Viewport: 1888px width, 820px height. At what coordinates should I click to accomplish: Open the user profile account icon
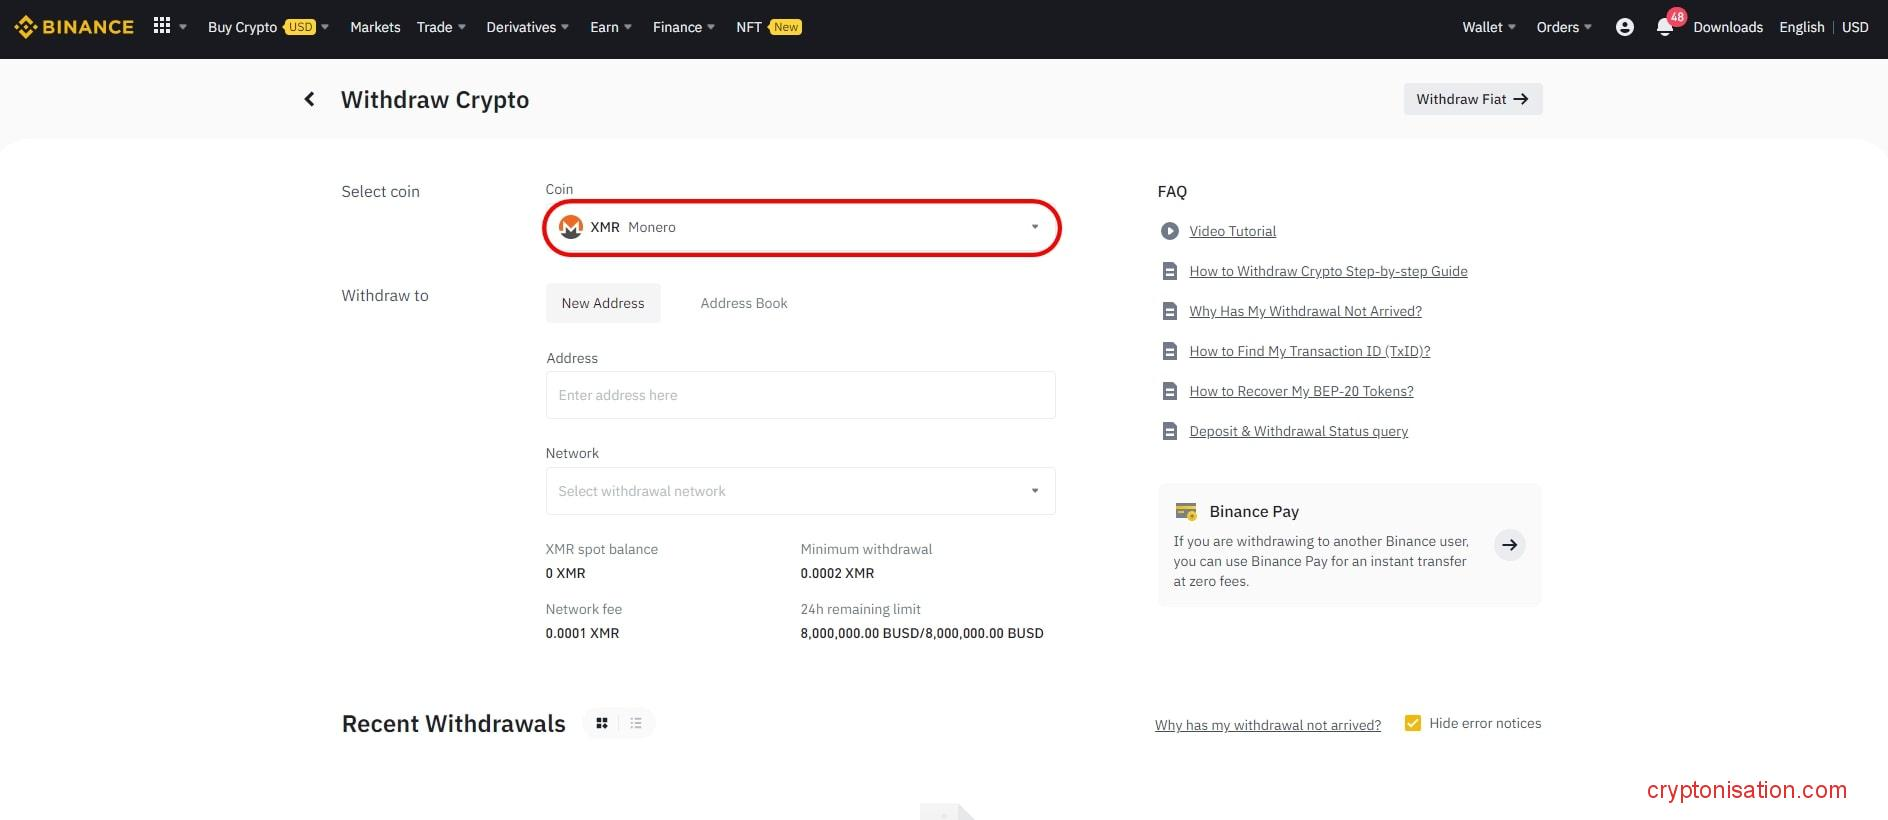click(1624, 27)
